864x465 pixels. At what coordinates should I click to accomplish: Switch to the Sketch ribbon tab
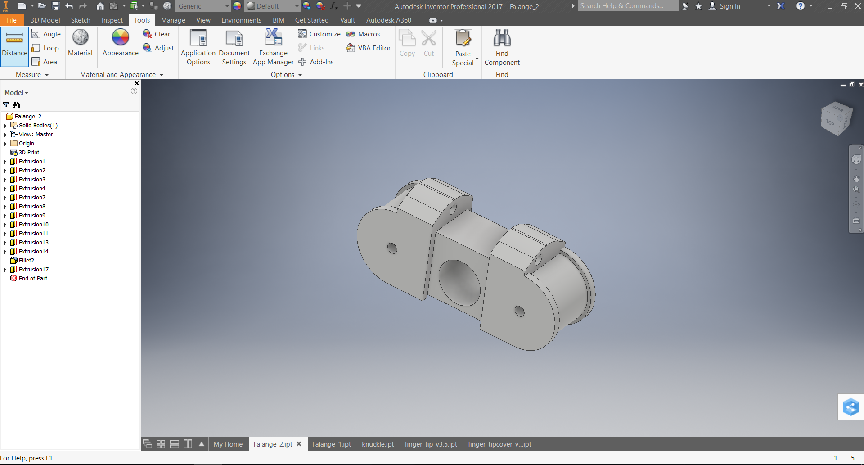80,20
